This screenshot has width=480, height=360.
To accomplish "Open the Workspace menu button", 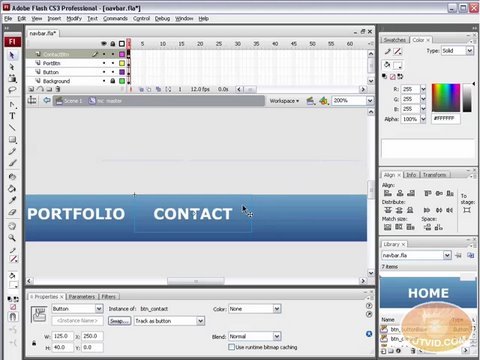I will pos(284,101).
